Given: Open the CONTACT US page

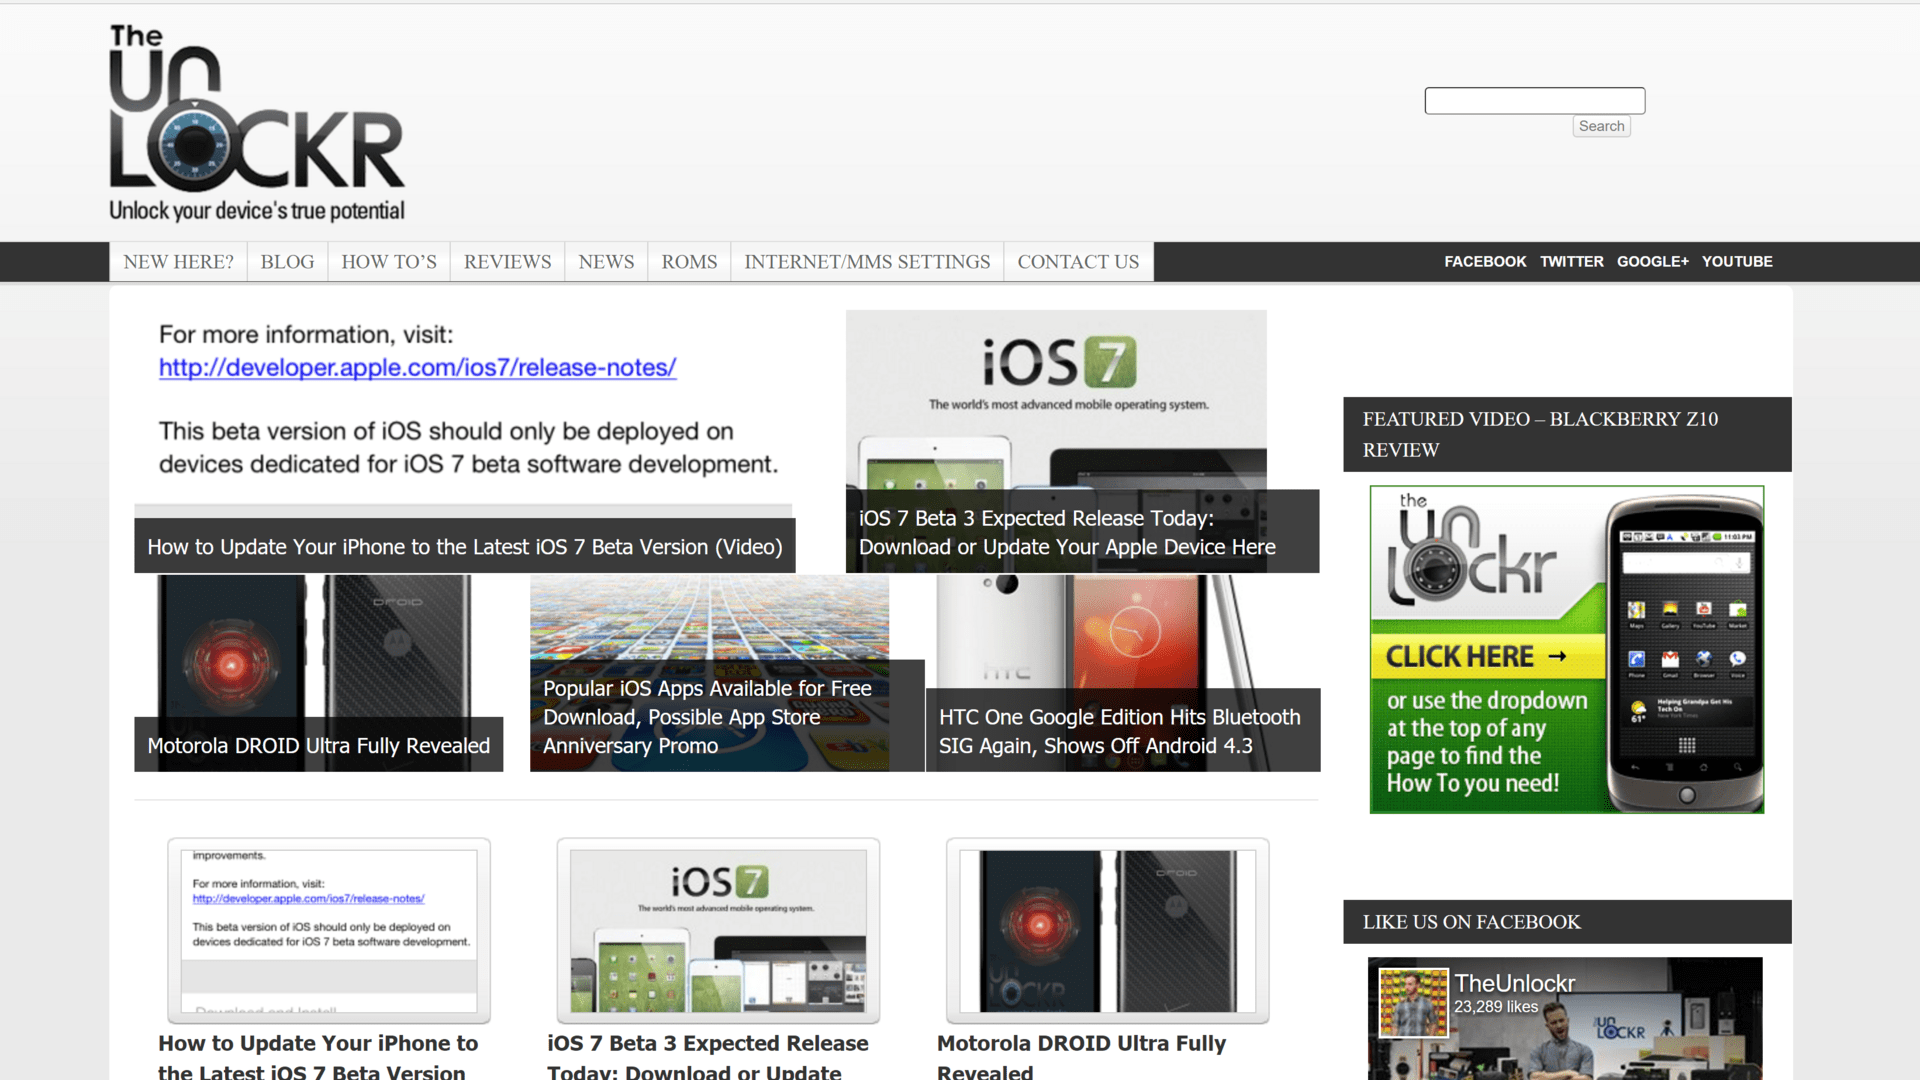Looking at the screenshot, I should pos(1078,262).
